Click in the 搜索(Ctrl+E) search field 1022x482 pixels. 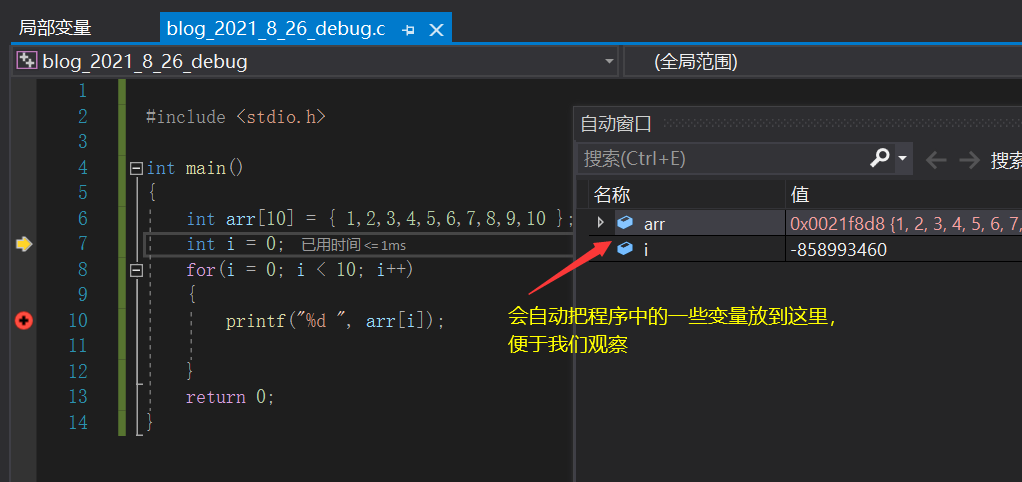click(x=722, y=158)
